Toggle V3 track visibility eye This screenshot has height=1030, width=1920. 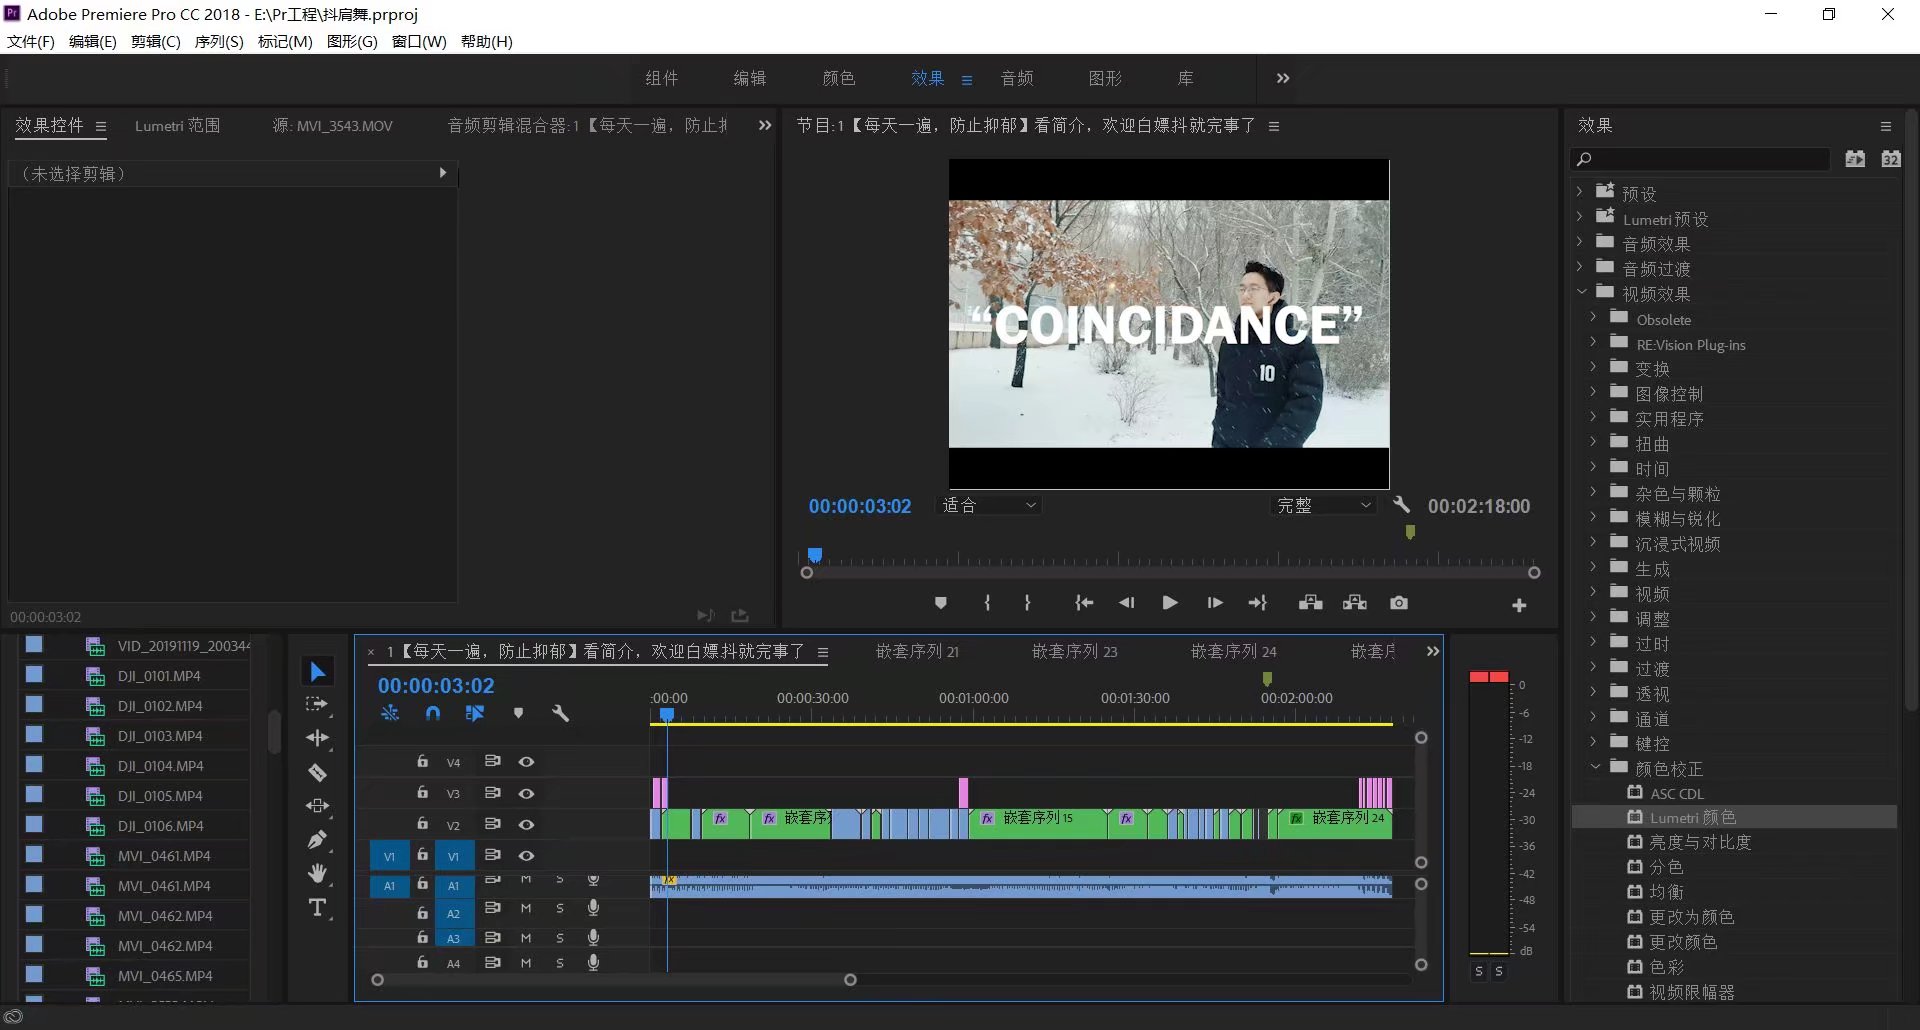click(x=526, y=793)
